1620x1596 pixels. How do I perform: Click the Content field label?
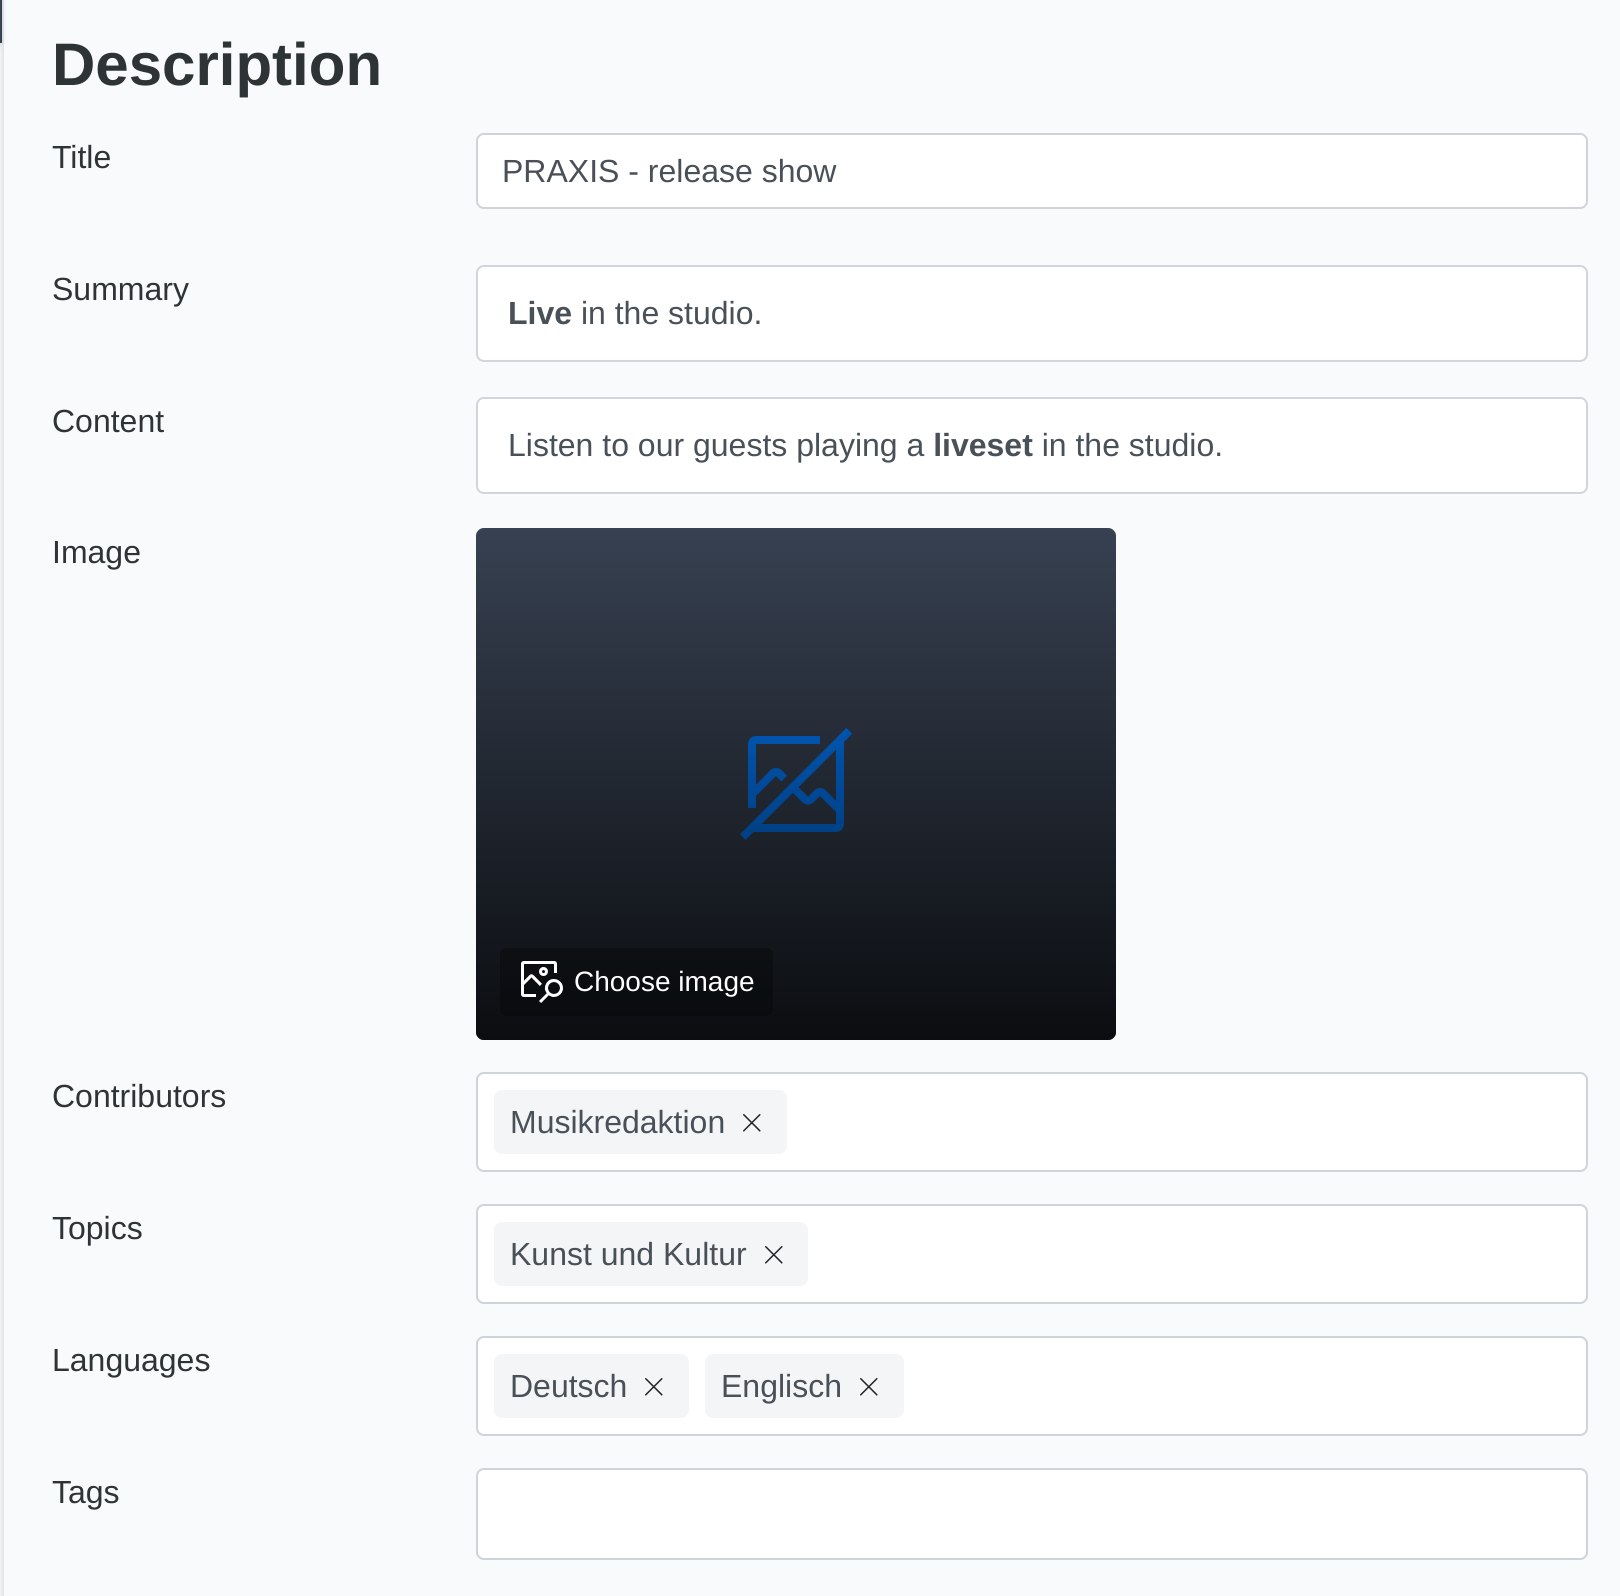(x=107, y=421)
